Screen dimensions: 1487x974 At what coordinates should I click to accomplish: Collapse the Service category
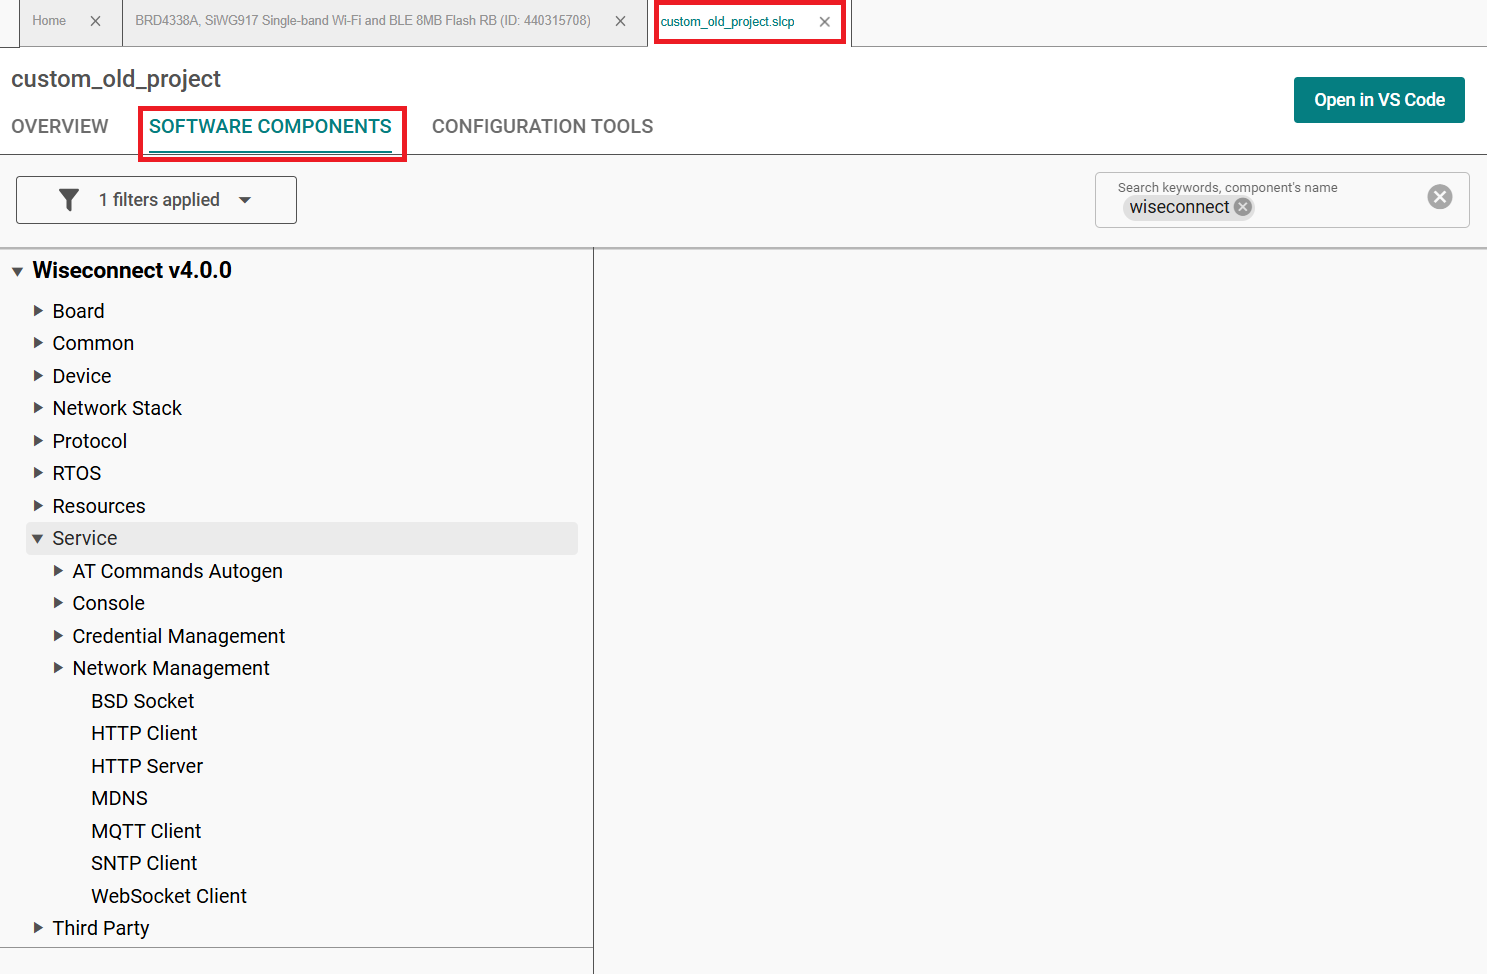(x=38, y=539)
